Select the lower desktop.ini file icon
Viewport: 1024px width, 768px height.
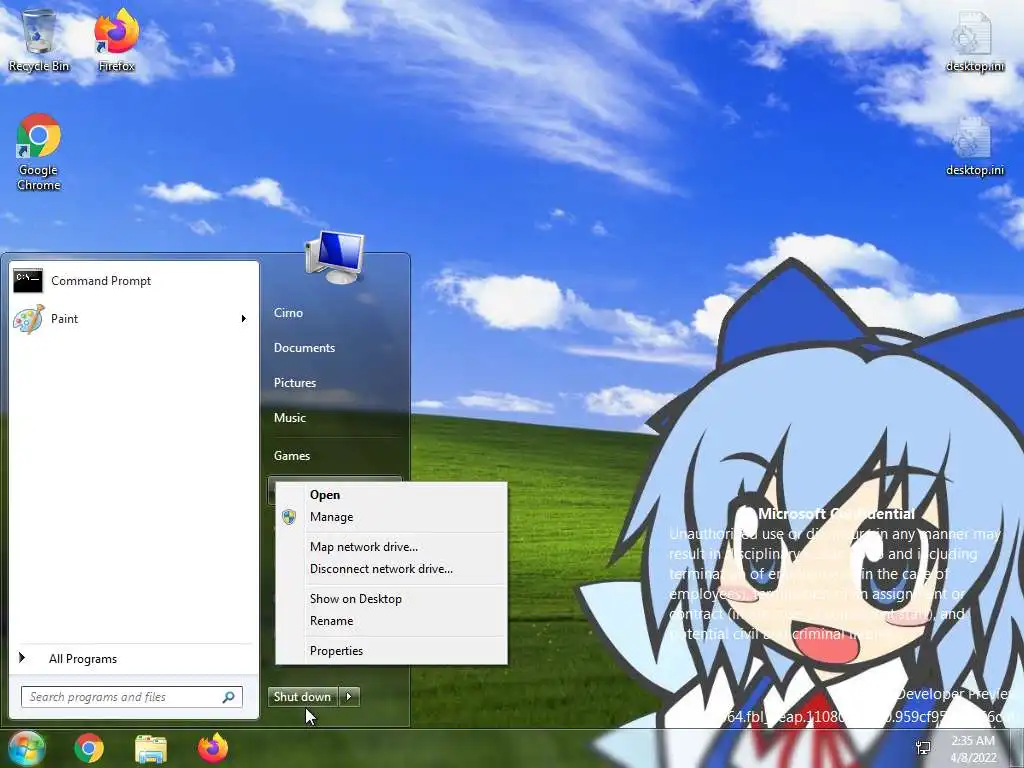[x=974, y=145]
